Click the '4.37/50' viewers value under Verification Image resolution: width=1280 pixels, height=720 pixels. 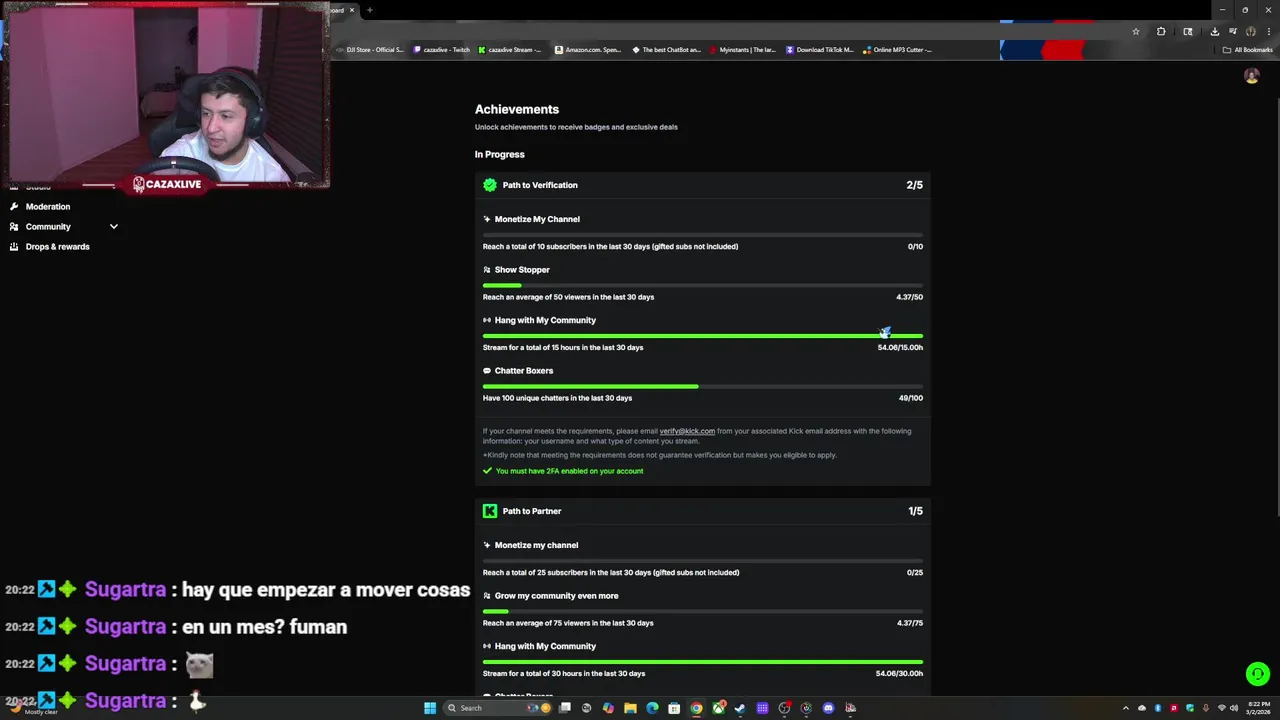[x=909, y=297]
